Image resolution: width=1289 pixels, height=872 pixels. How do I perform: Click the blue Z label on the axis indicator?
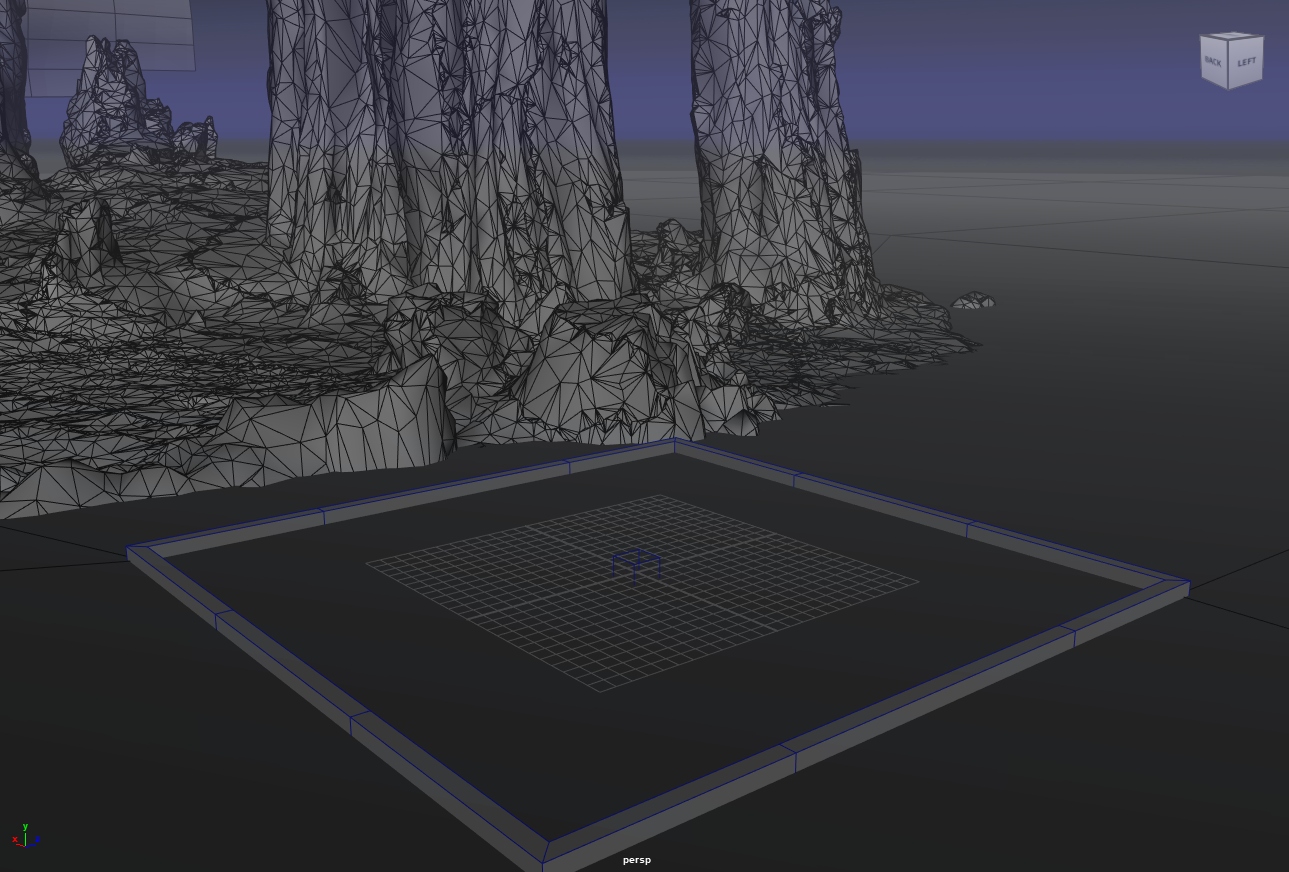(36, 841)
